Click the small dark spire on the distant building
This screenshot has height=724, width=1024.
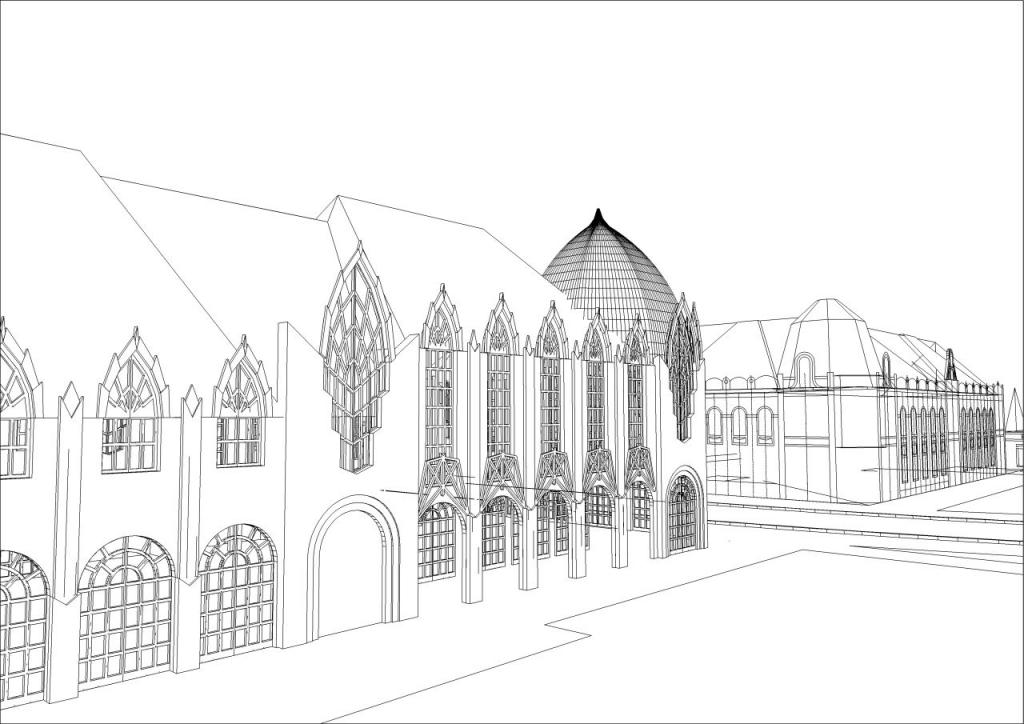coord(950,365)
